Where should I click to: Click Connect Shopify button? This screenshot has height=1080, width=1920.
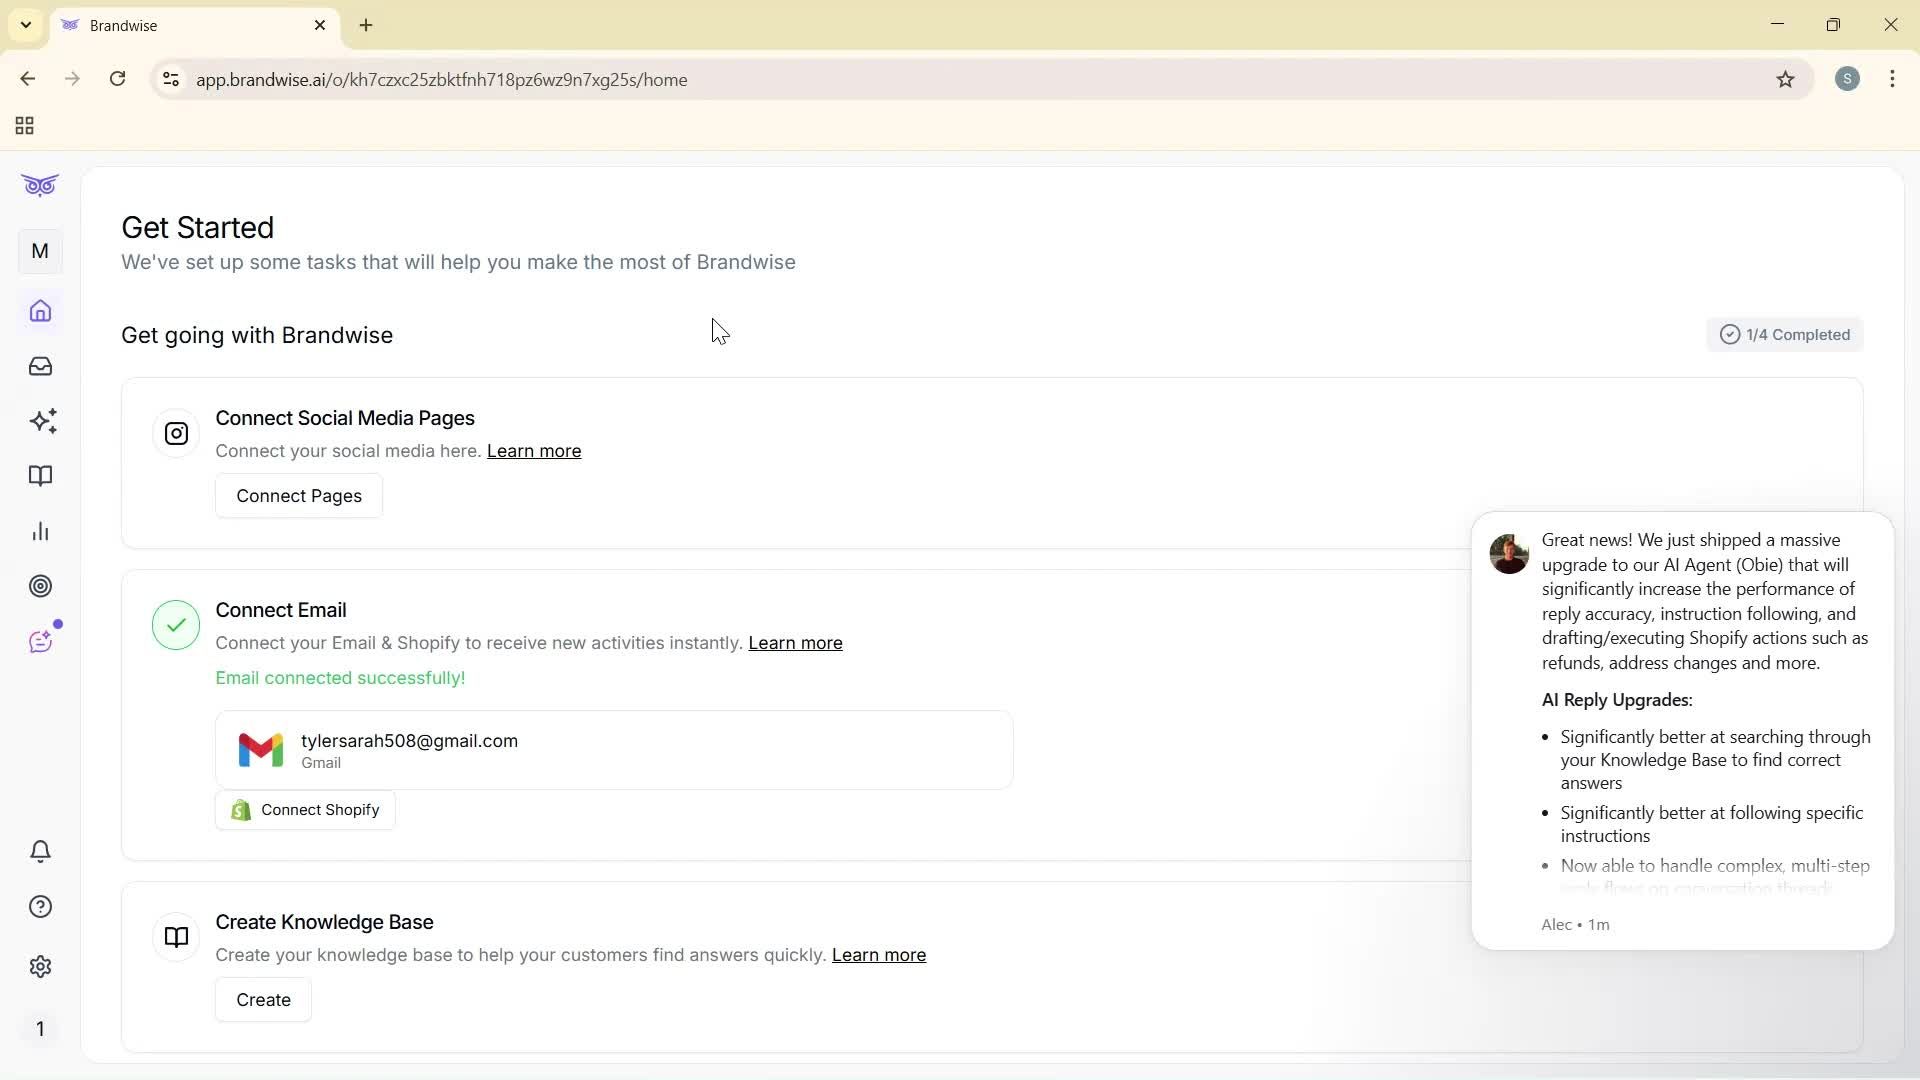tap(305, 809)
